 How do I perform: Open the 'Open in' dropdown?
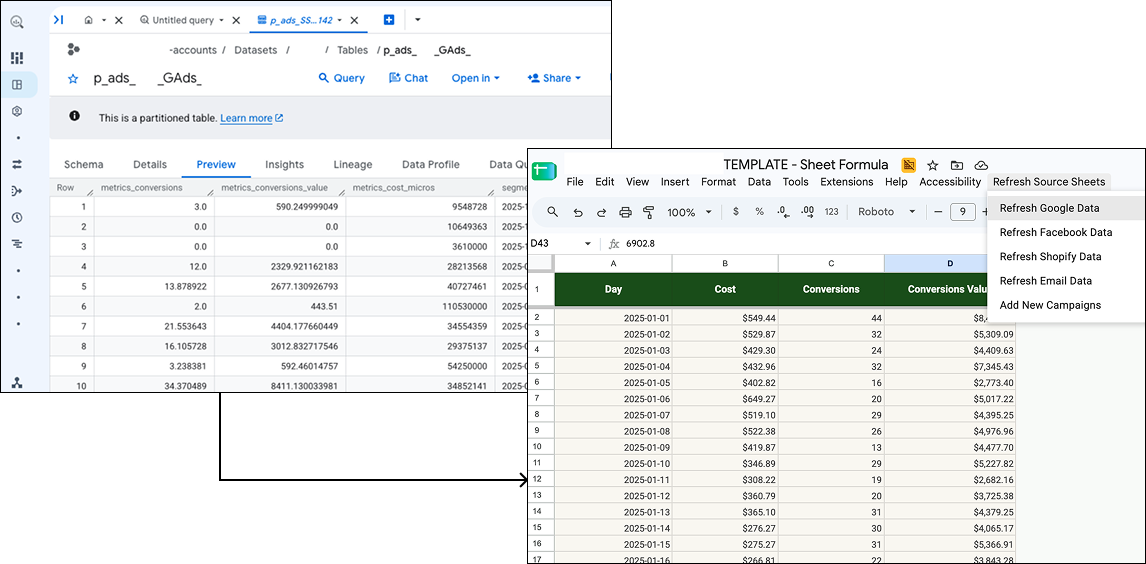coord(475,78)
